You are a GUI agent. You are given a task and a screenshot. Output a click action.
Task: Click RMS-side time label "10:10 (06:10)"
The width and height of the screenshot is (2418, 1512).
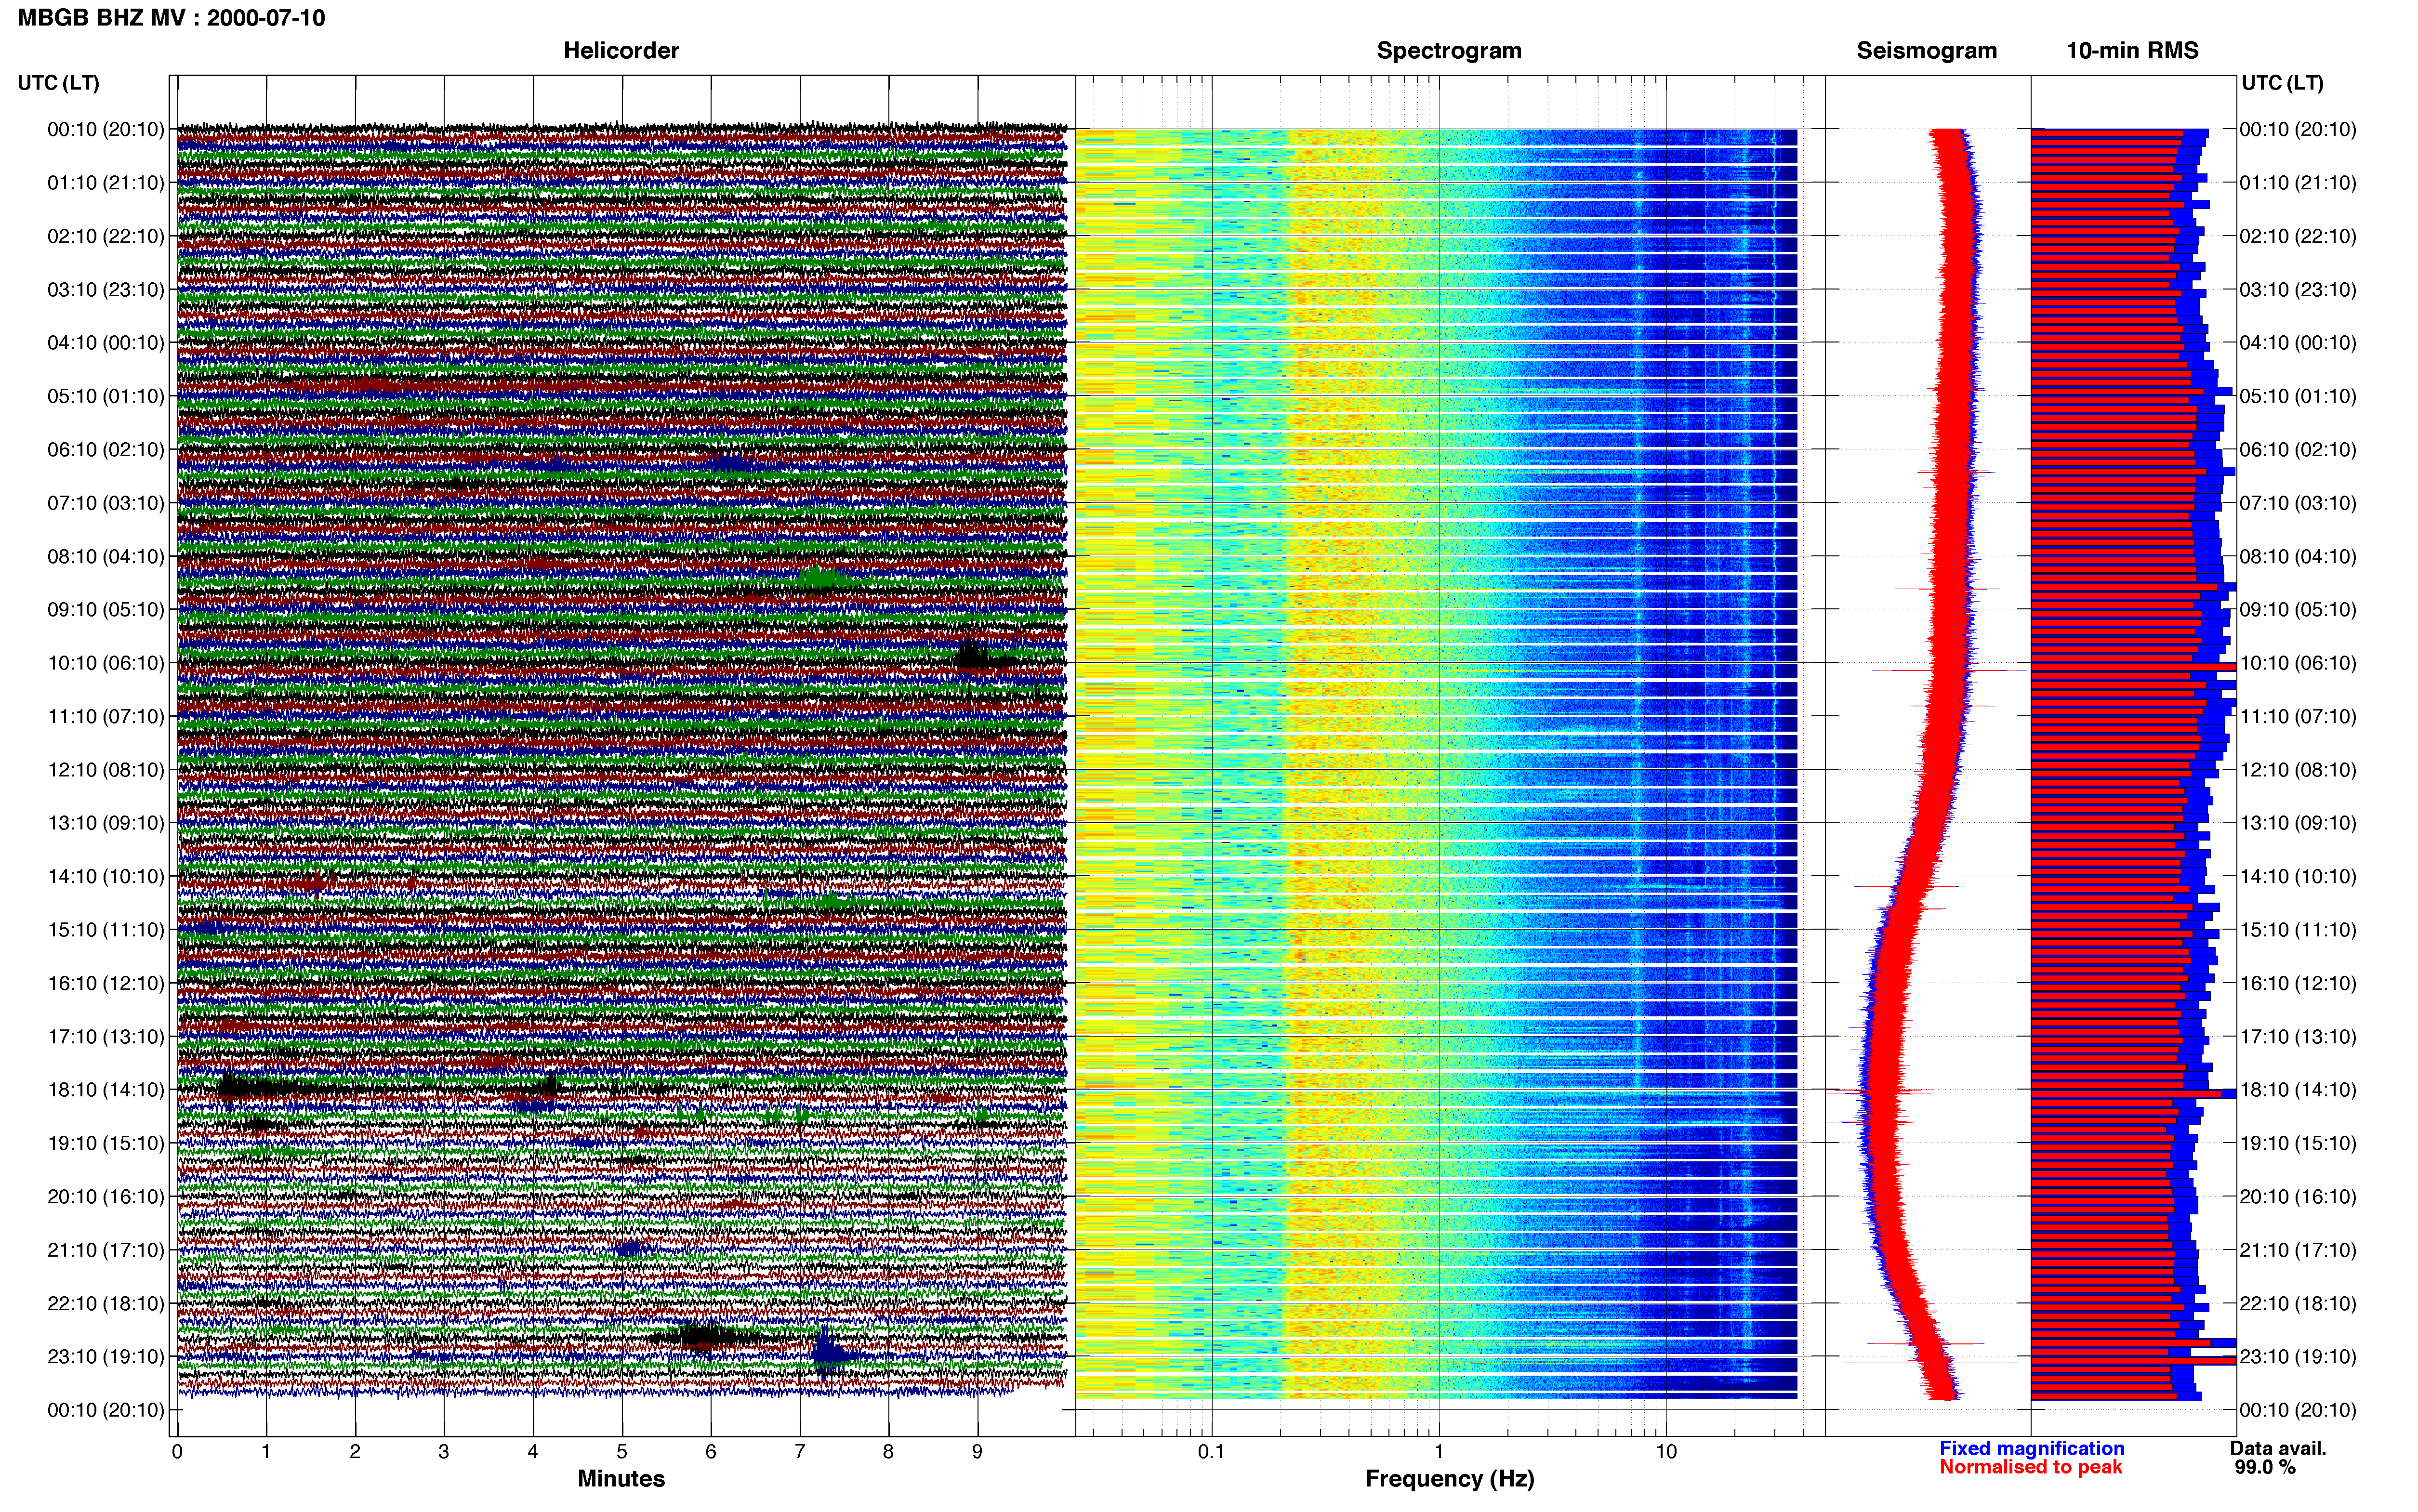pyautogui.click(x=2298, y=663)
